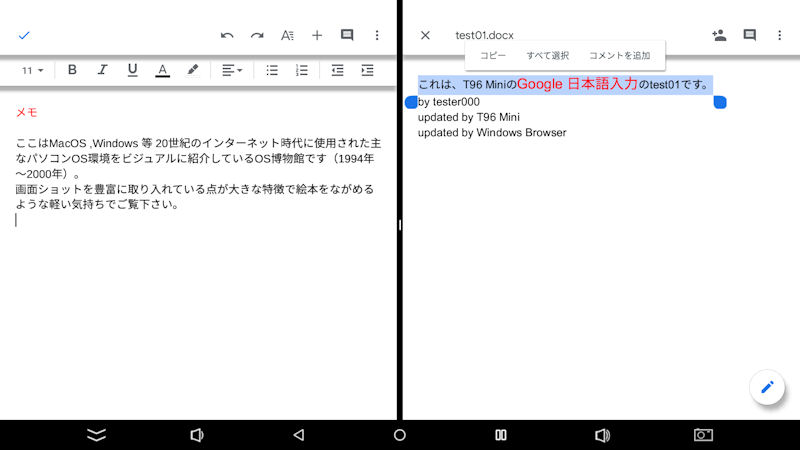Choose コピー from the selection popup

point(493,55)
